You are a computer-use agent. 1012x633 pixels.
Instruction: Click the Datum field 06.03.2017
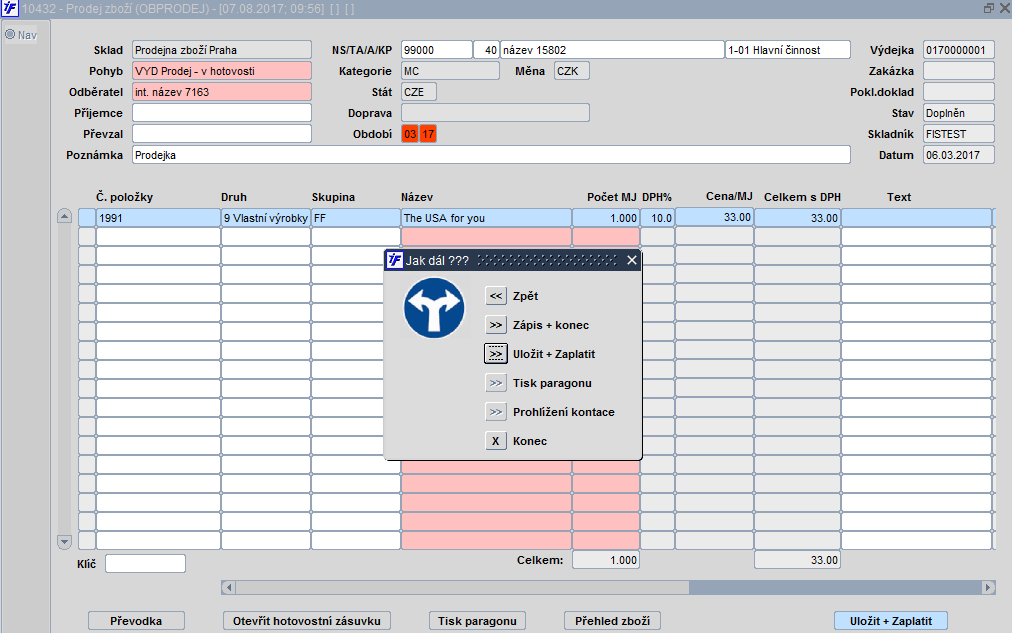pos(958,155)
